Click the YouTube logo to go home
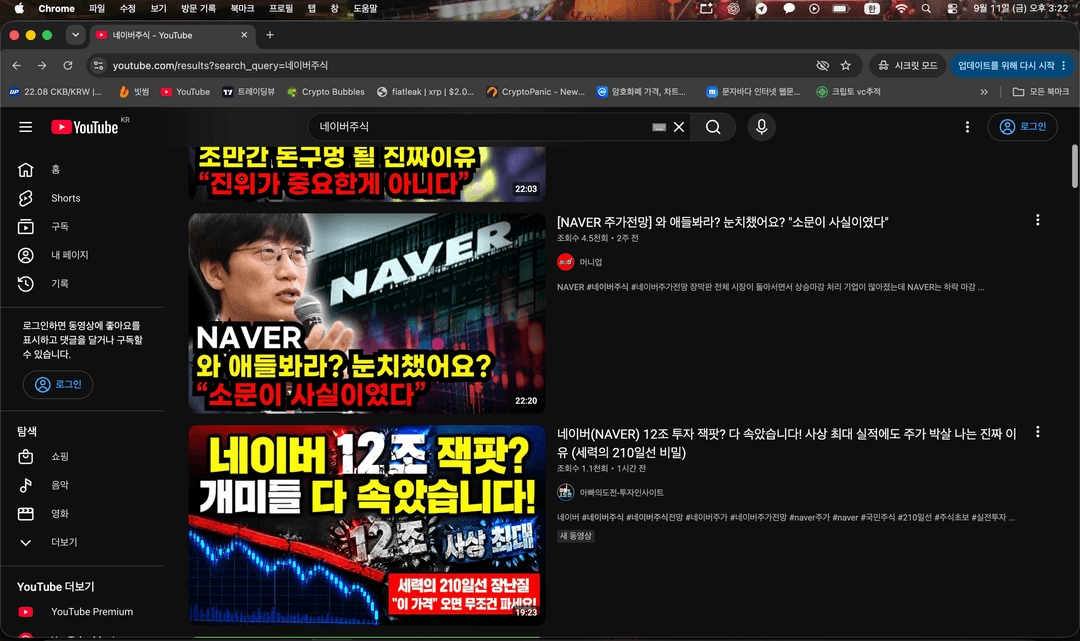Image resolution: width=1080 pixels, height=641 pixels. point(85,127)
